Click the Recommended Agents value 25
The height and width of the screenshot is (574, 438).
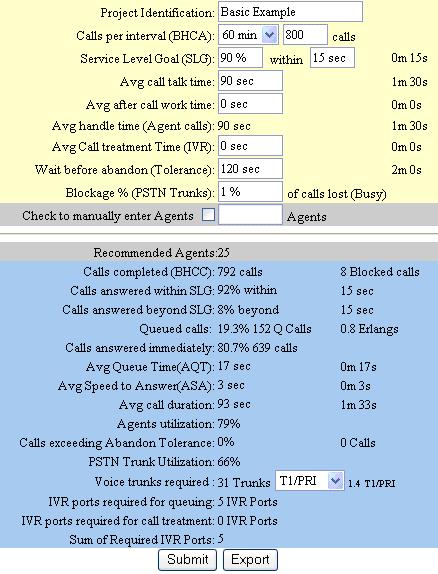tap(224, 253)
